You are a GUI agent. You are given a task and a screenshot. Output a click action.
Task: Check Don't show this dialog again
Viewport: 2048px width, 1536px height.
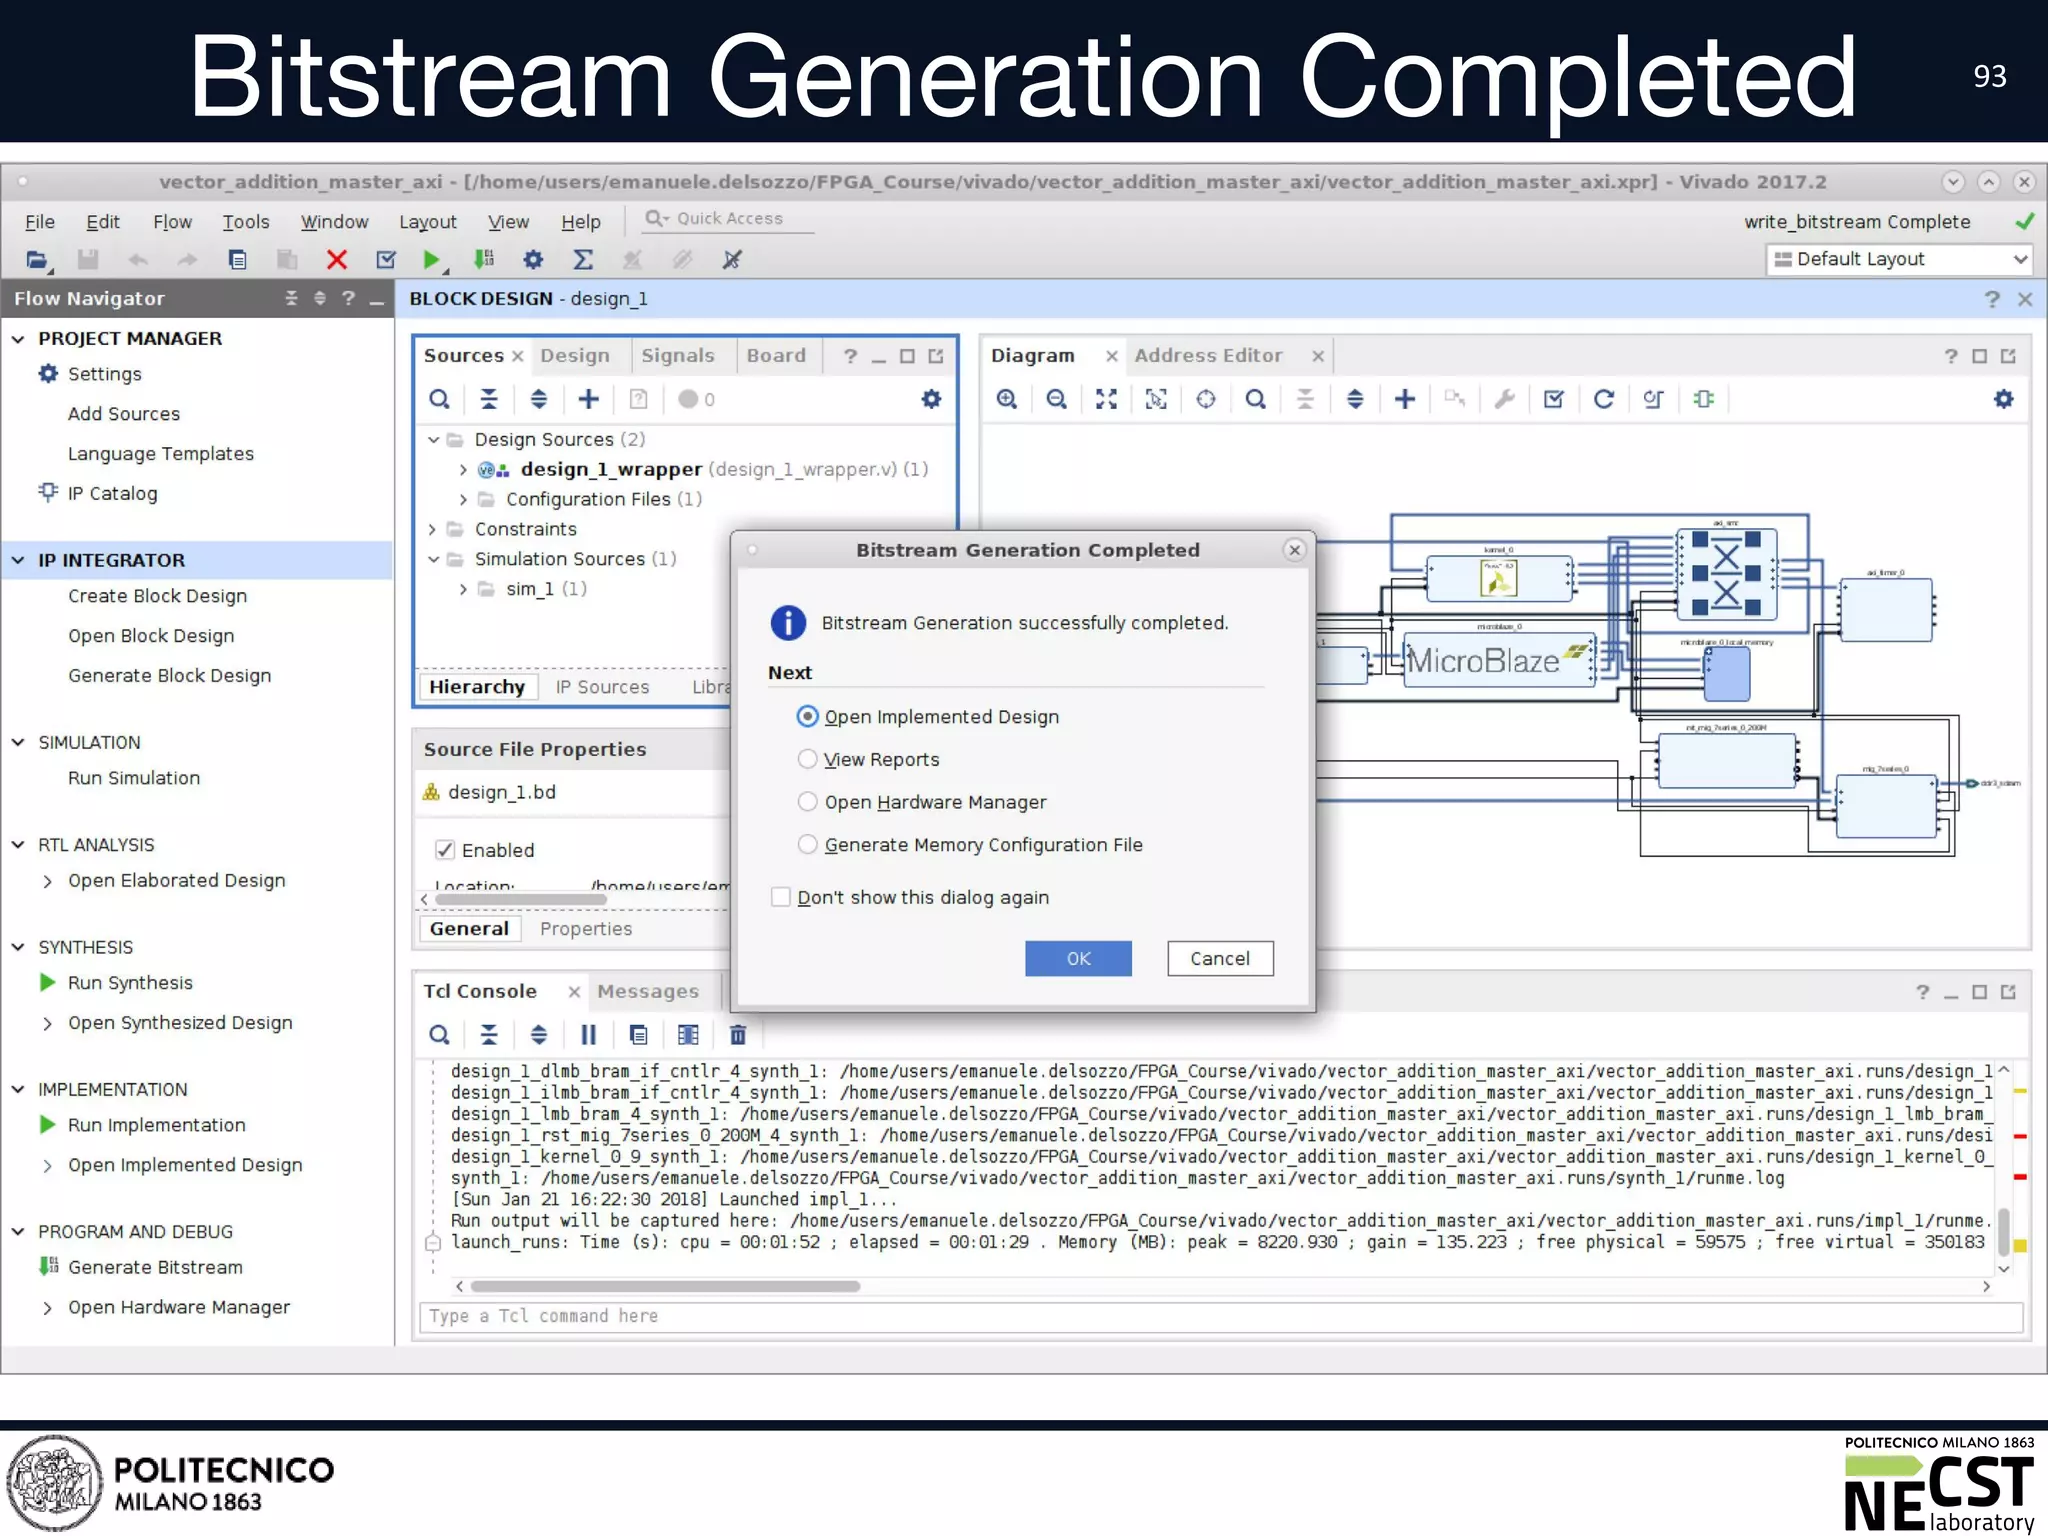(x=781, y=897)
